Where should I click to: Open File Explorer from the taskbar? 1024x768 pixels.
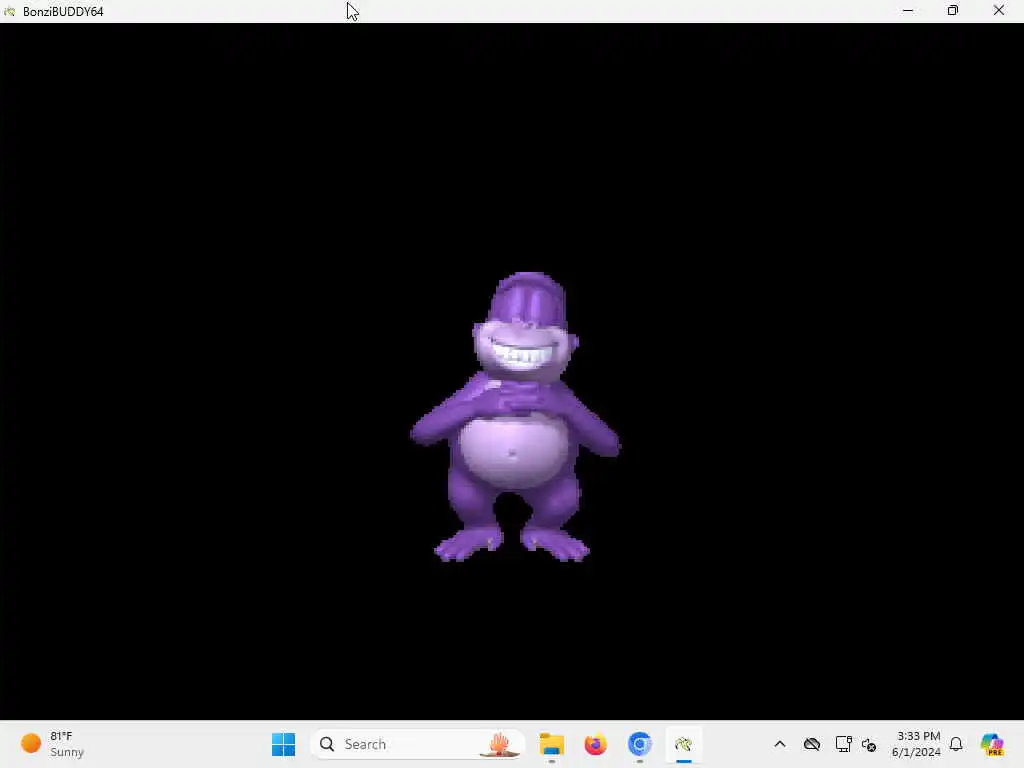pos(551,744)
